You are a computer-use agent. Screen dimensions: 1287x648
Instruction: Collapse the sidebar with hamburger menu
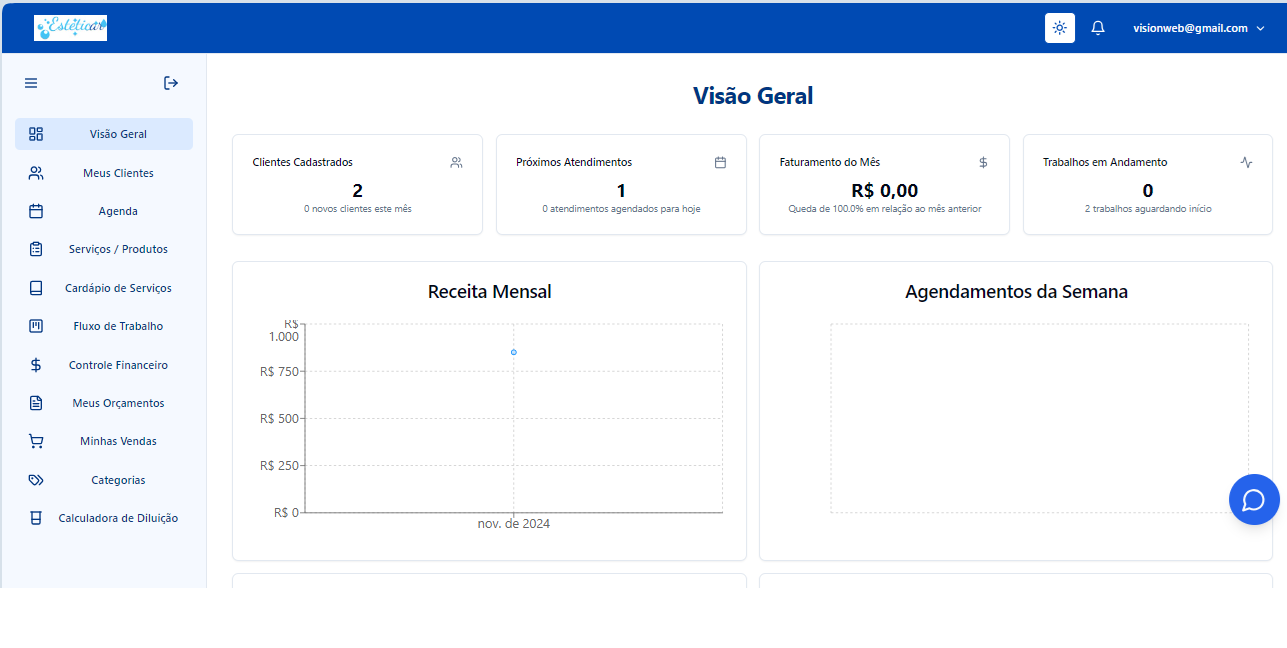[31, 83]
